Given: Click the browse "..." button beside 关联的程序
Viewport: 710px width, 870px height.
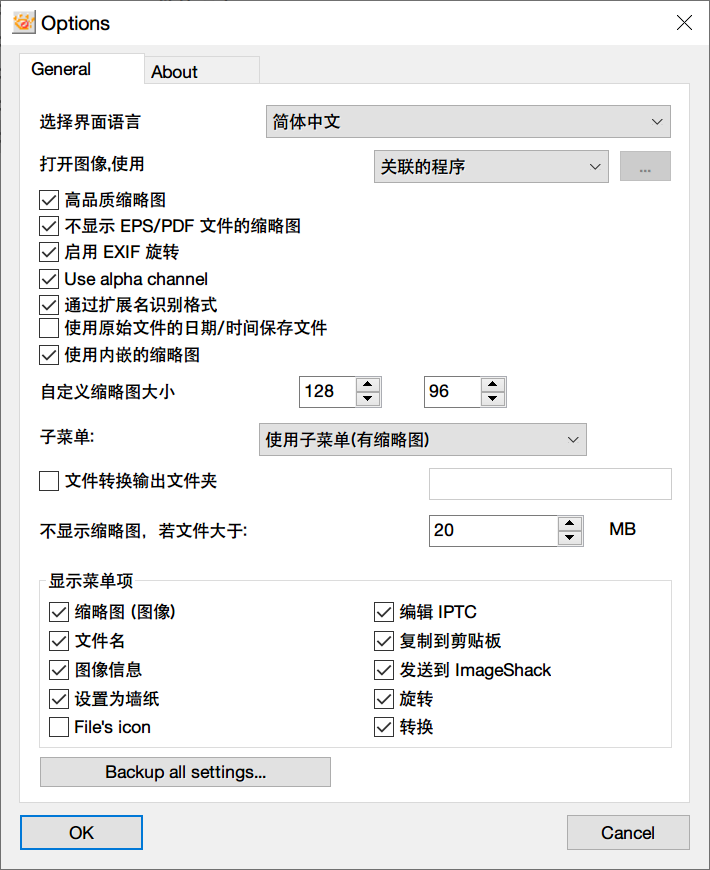Looking at the screenshot, I should [645, 166].
